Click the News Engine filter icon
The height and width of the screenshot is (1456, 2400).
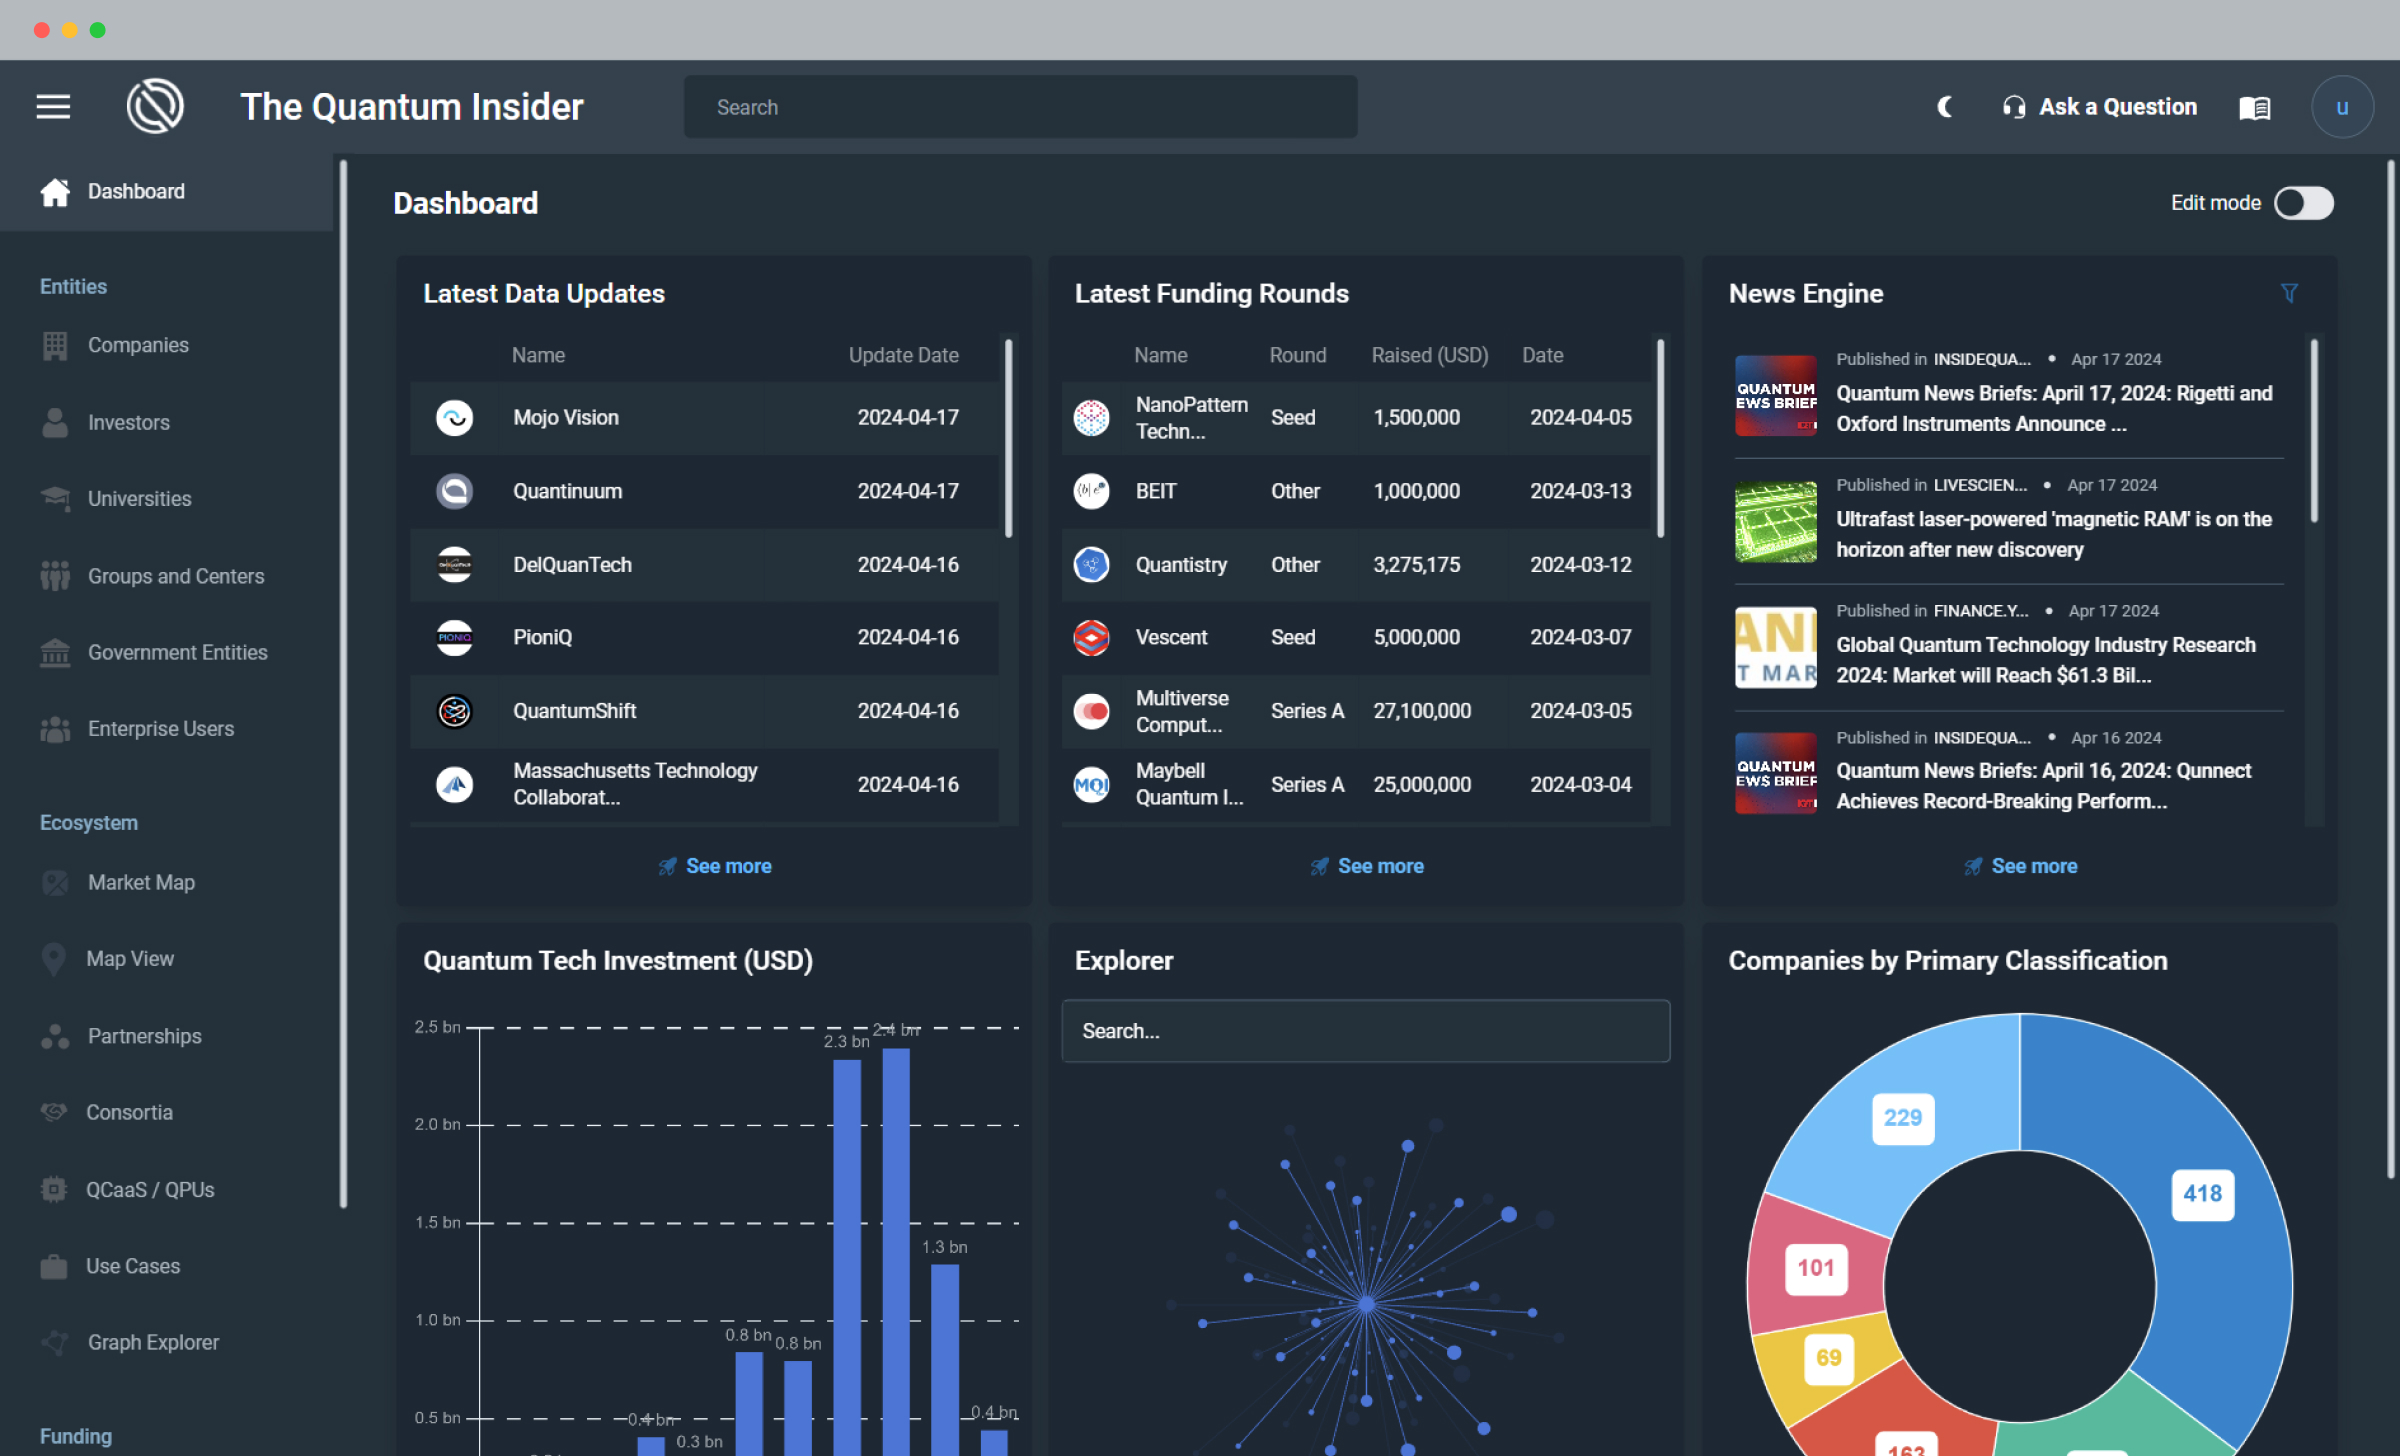click(2288, 293)
